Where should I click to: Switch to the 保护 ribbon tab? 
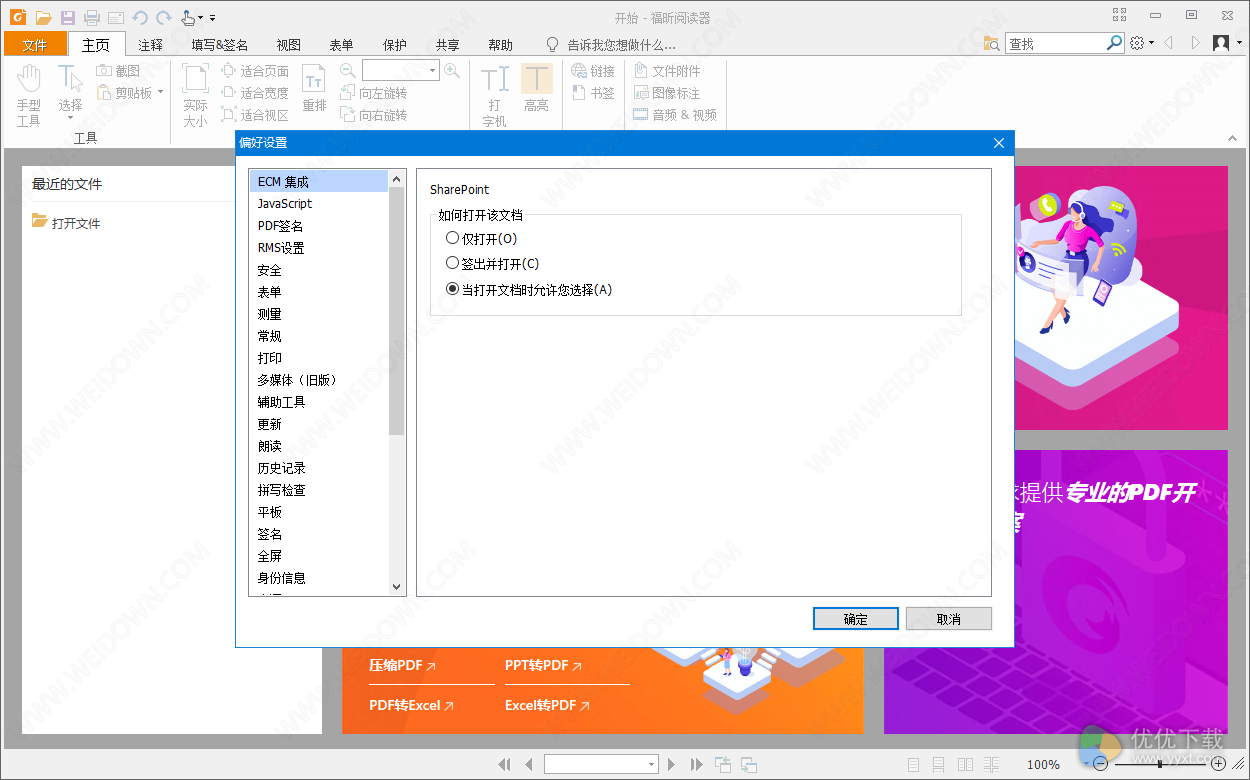395,44
